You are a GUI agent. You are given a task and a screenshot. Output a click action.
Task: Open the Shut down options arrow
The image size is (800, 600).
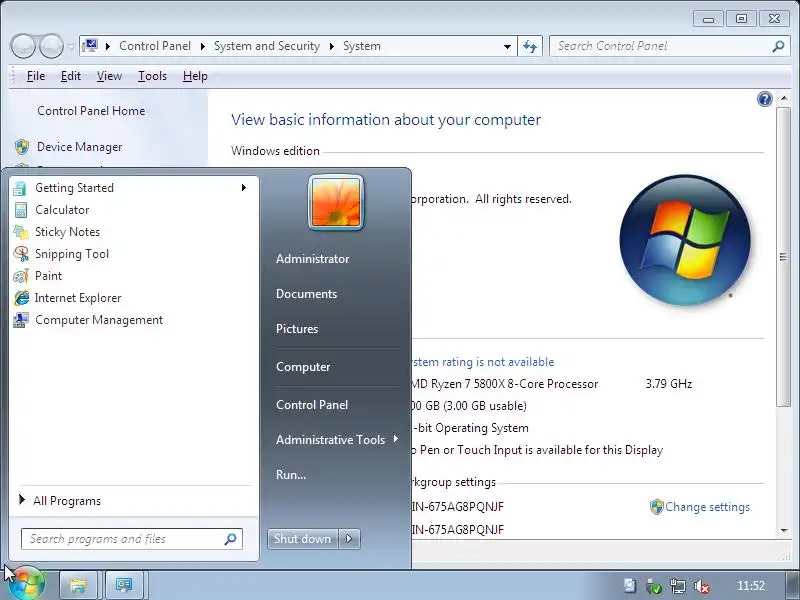pos(349,539)
